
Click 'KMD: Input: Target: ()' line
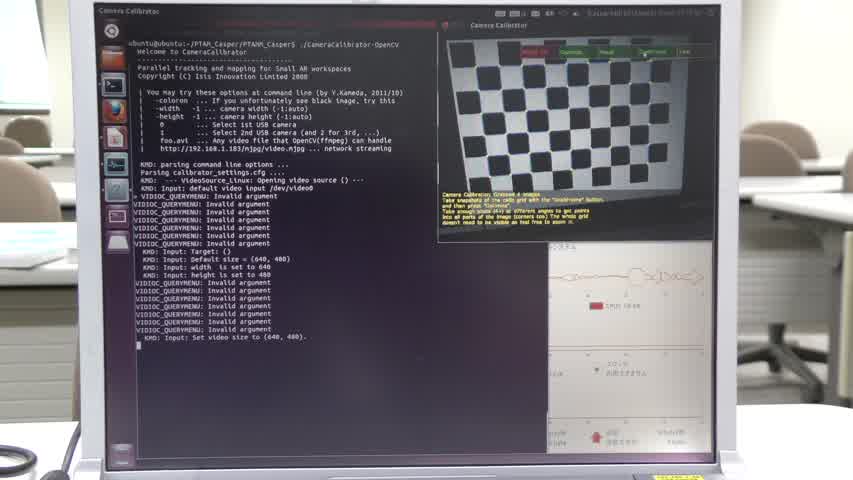(187, 251)
